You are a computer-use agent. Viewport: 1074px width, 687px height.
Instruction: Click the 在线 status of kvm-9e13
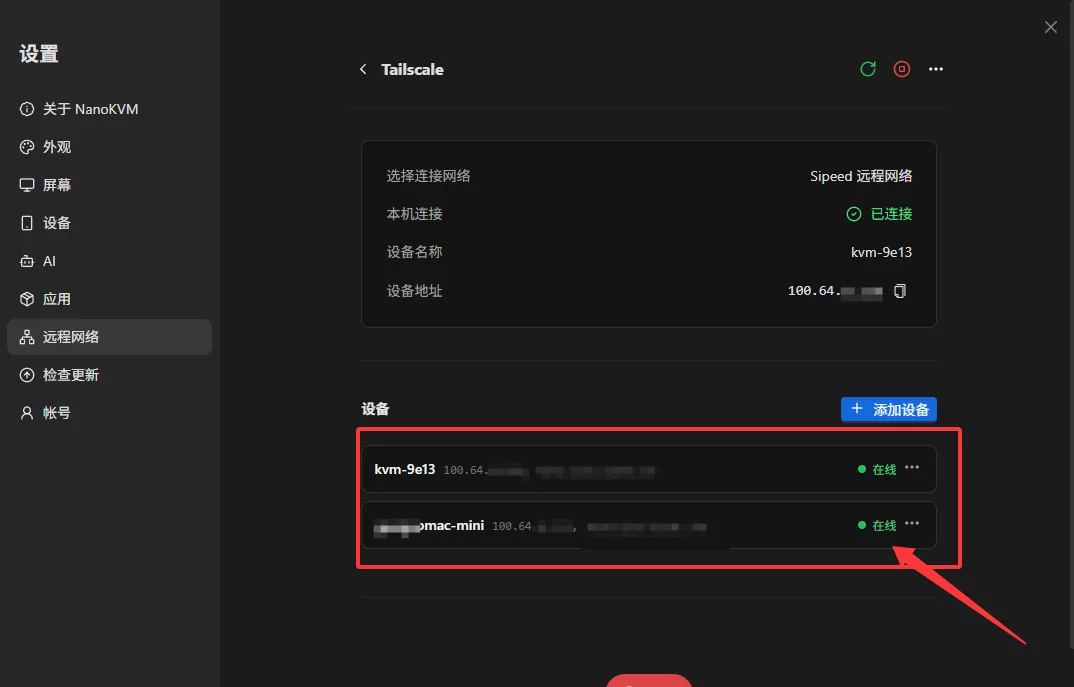(877, 469)
